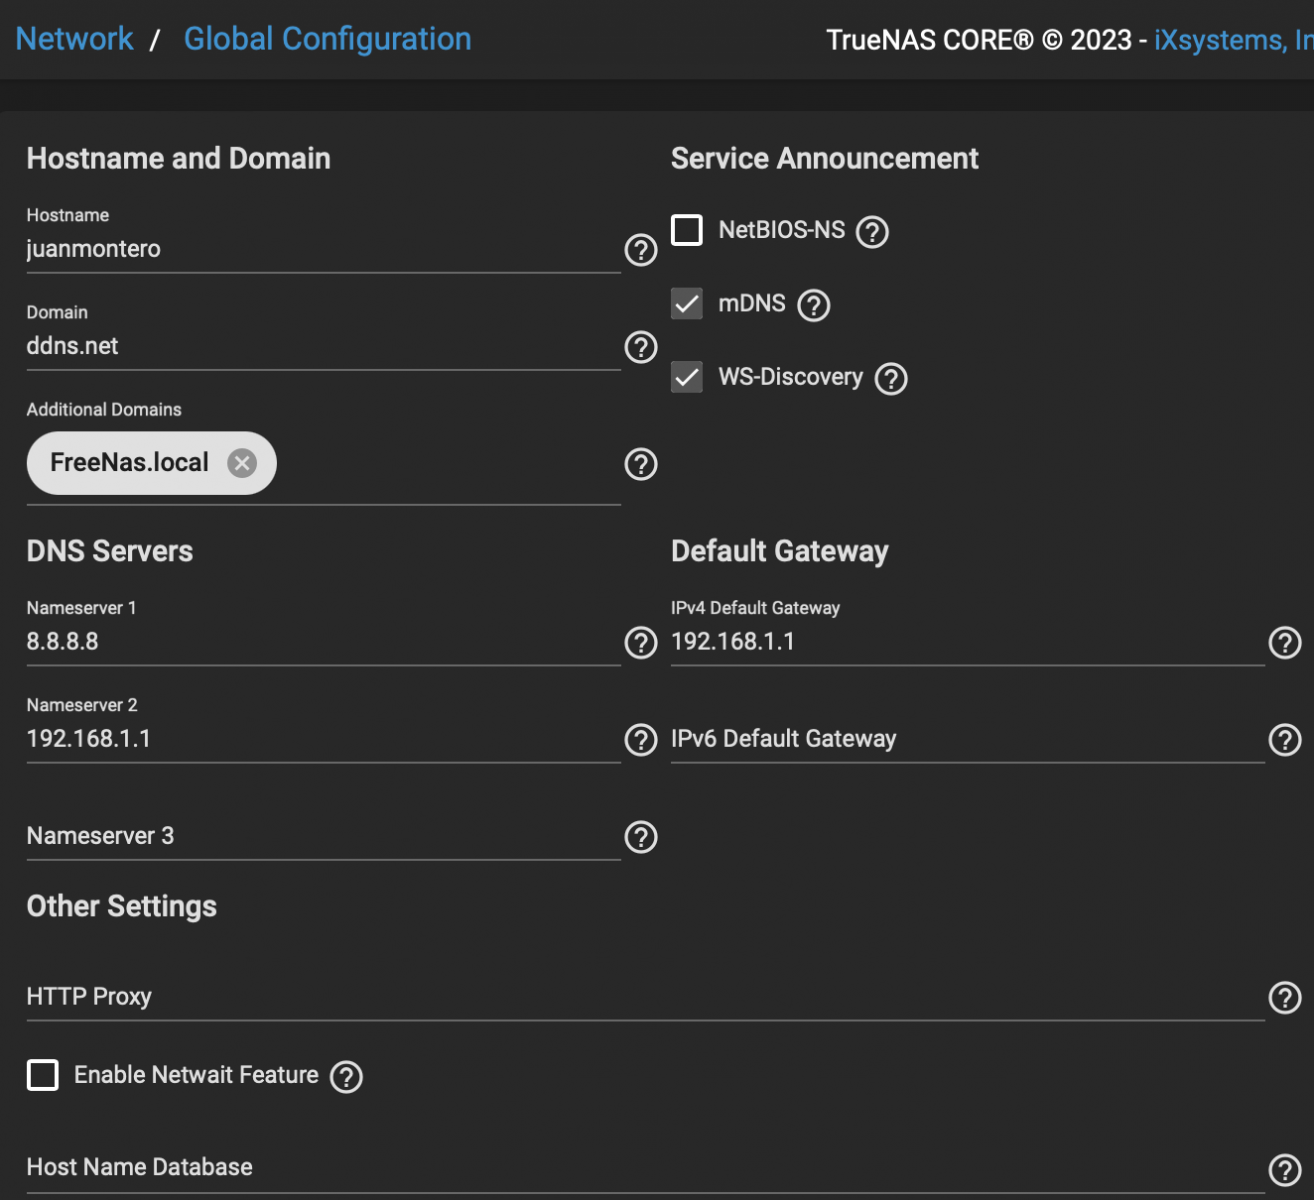Edit IPv4 Default Gateway field
The image size is (1314, 1200).
tap(967, 642)
